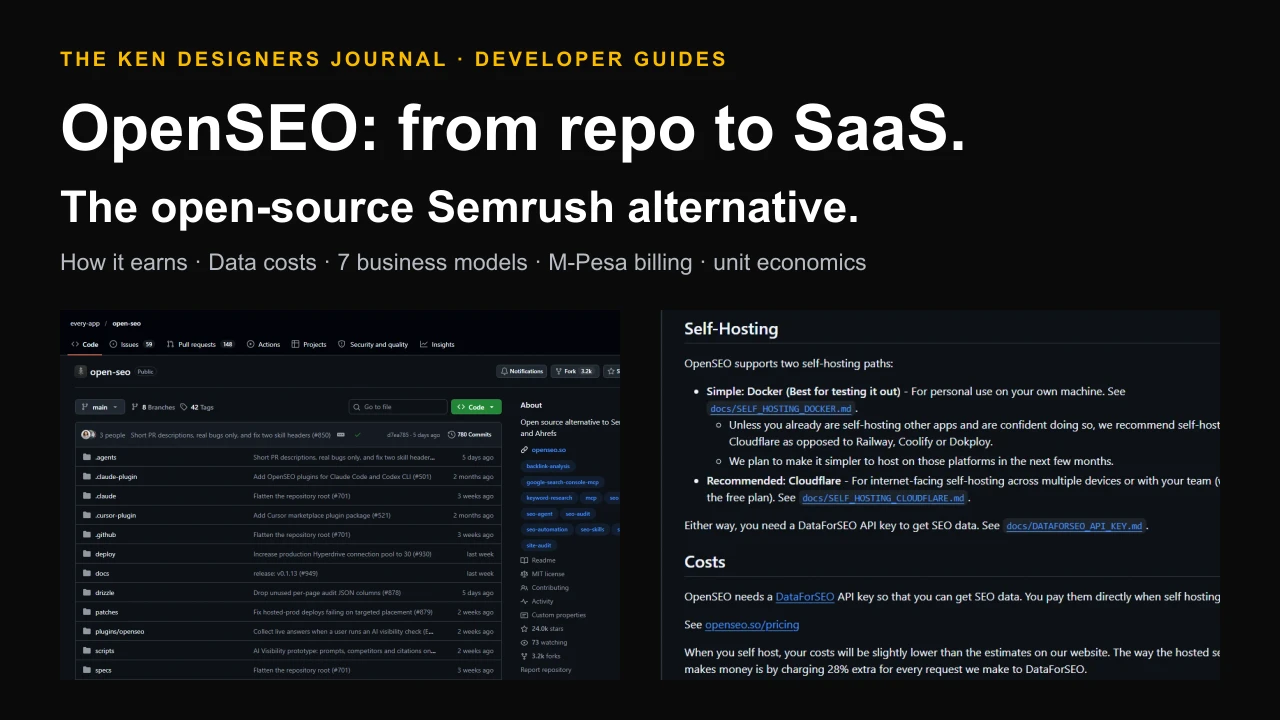
Task: Click the .claude folder icon
Action: pos(87,496)
